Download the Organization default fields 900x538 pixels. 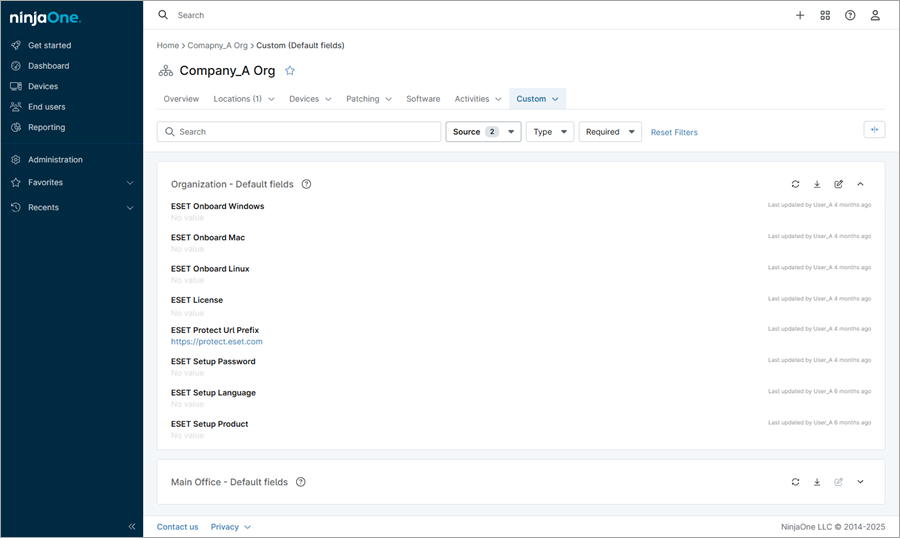pos(817,184)
